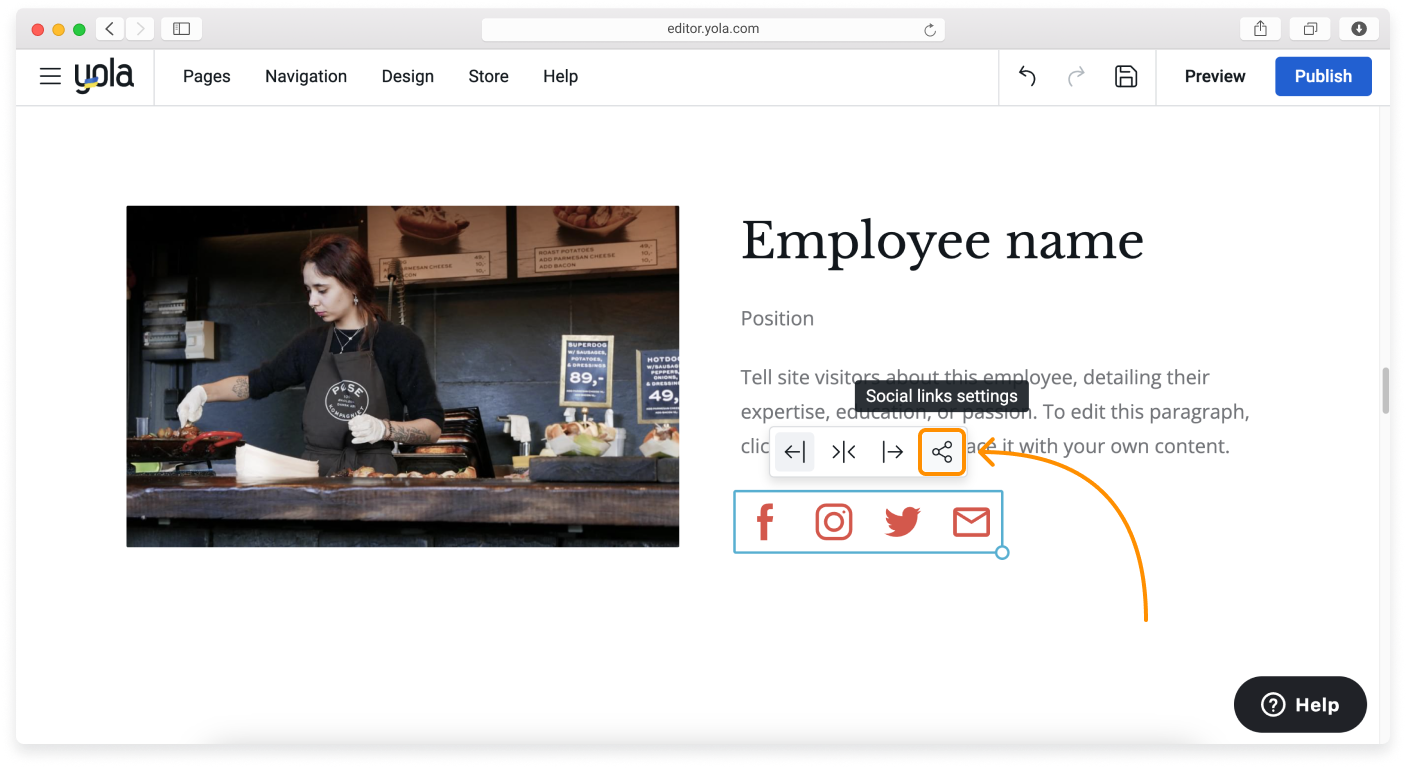Align social icons to the right
The width and height of the screenshot is (1406, 768).
tap(892, 452)
